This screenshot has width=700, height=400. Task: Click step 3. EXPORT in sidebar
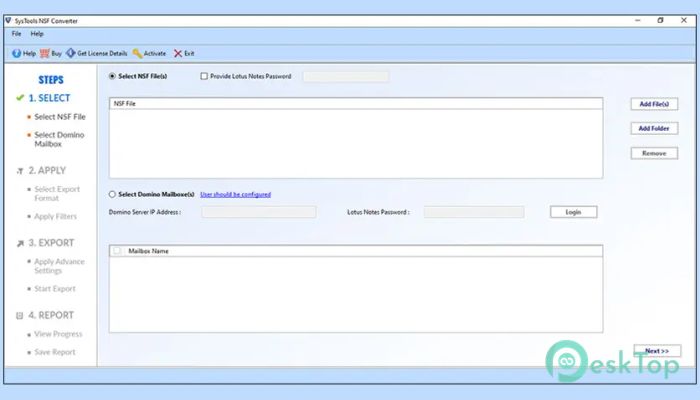[51, 243]
